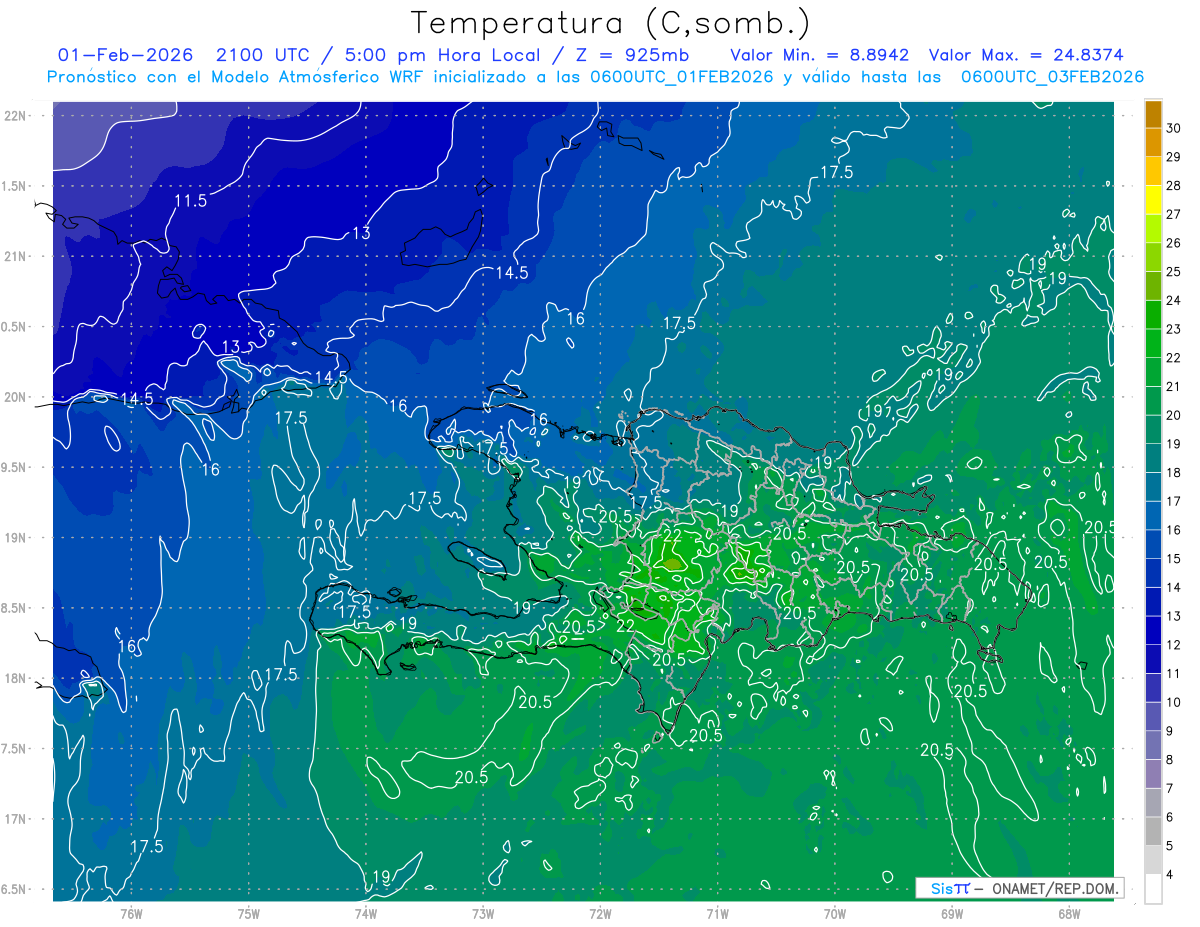The width and height of the screenshot is (1200, 927).
Task: Click the color scale segment between 27 and 28
Action: (x=1153, y=200)
